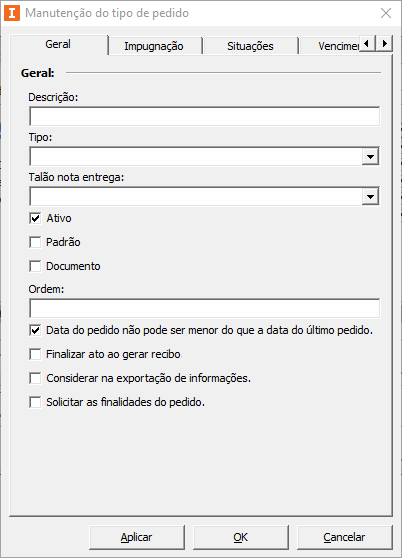Click the orange application icon in title bar
This screenshot has width=402, height=558.
12,13
